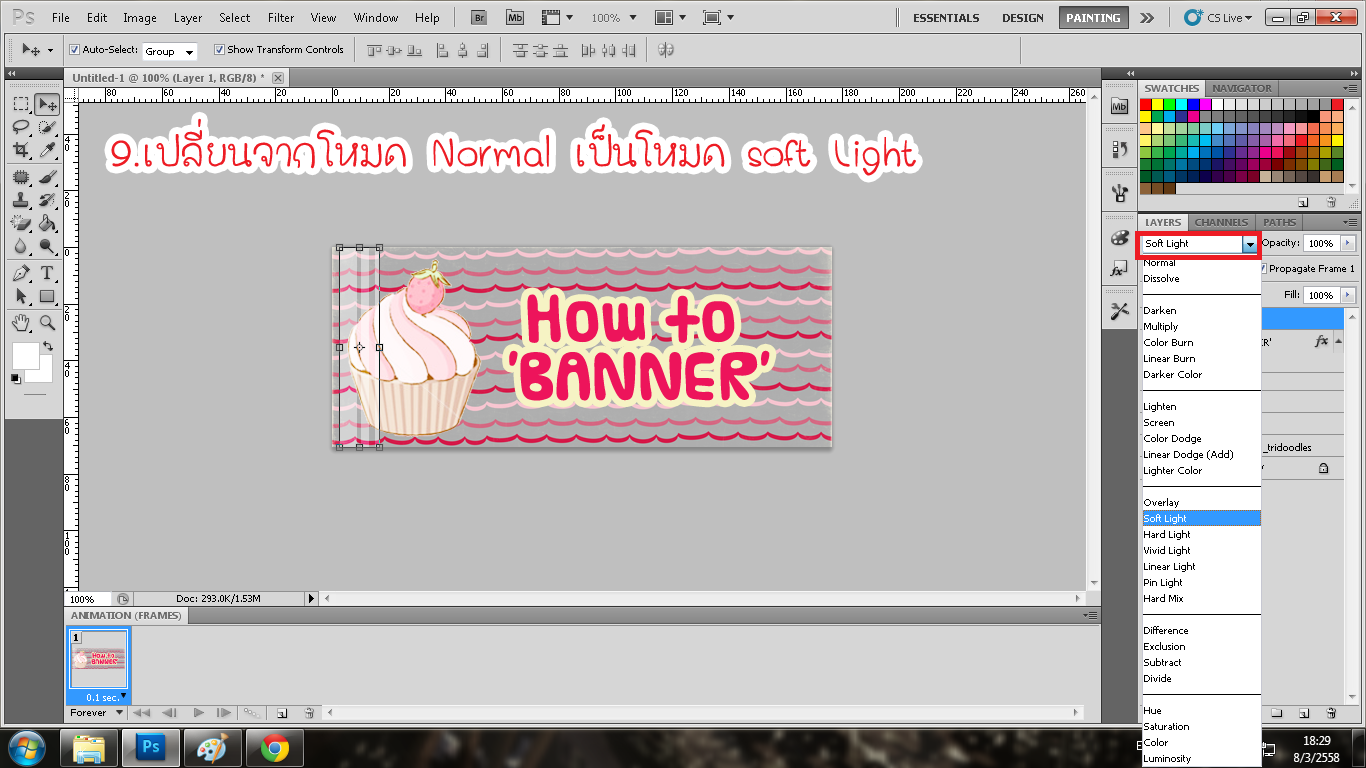Open Google Chrome from the taskbar
Image resolution: width=1366 pixels, height=768 pixels.
[x=275, y=747]
